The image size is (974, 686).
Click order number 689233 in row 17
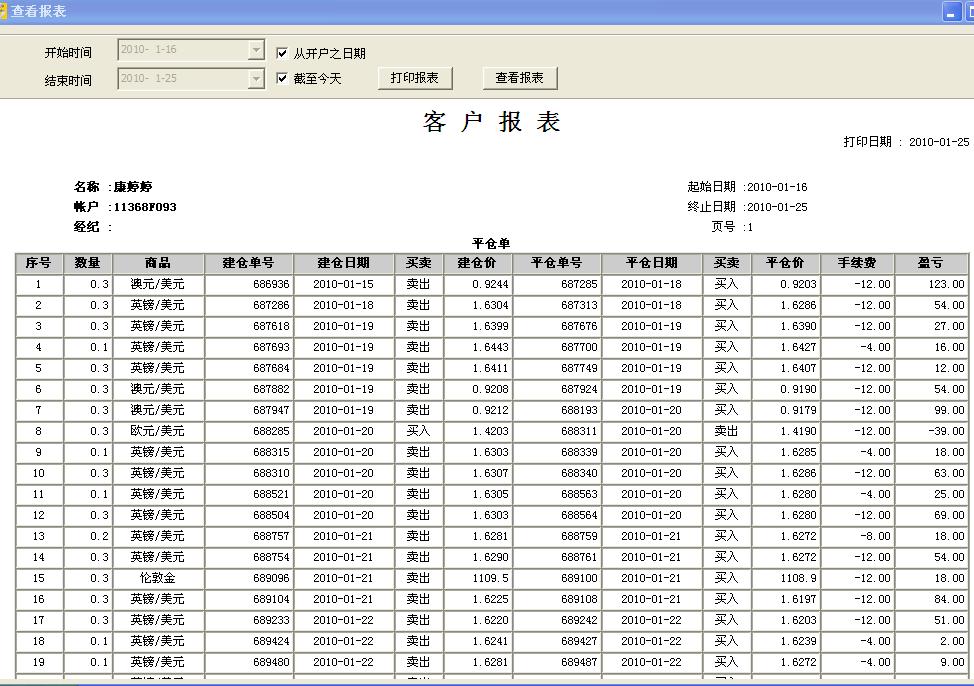coord(271,620)
